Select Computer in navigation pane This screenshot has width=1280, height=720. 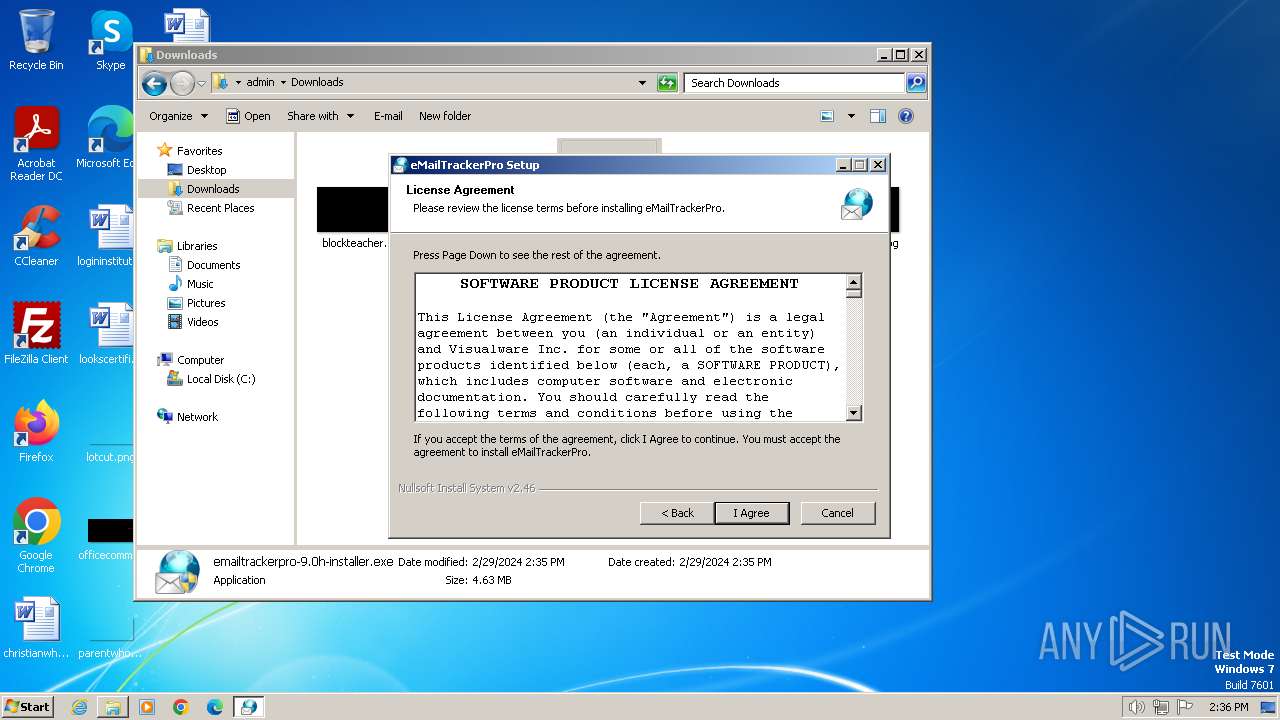tap(200, 360)
